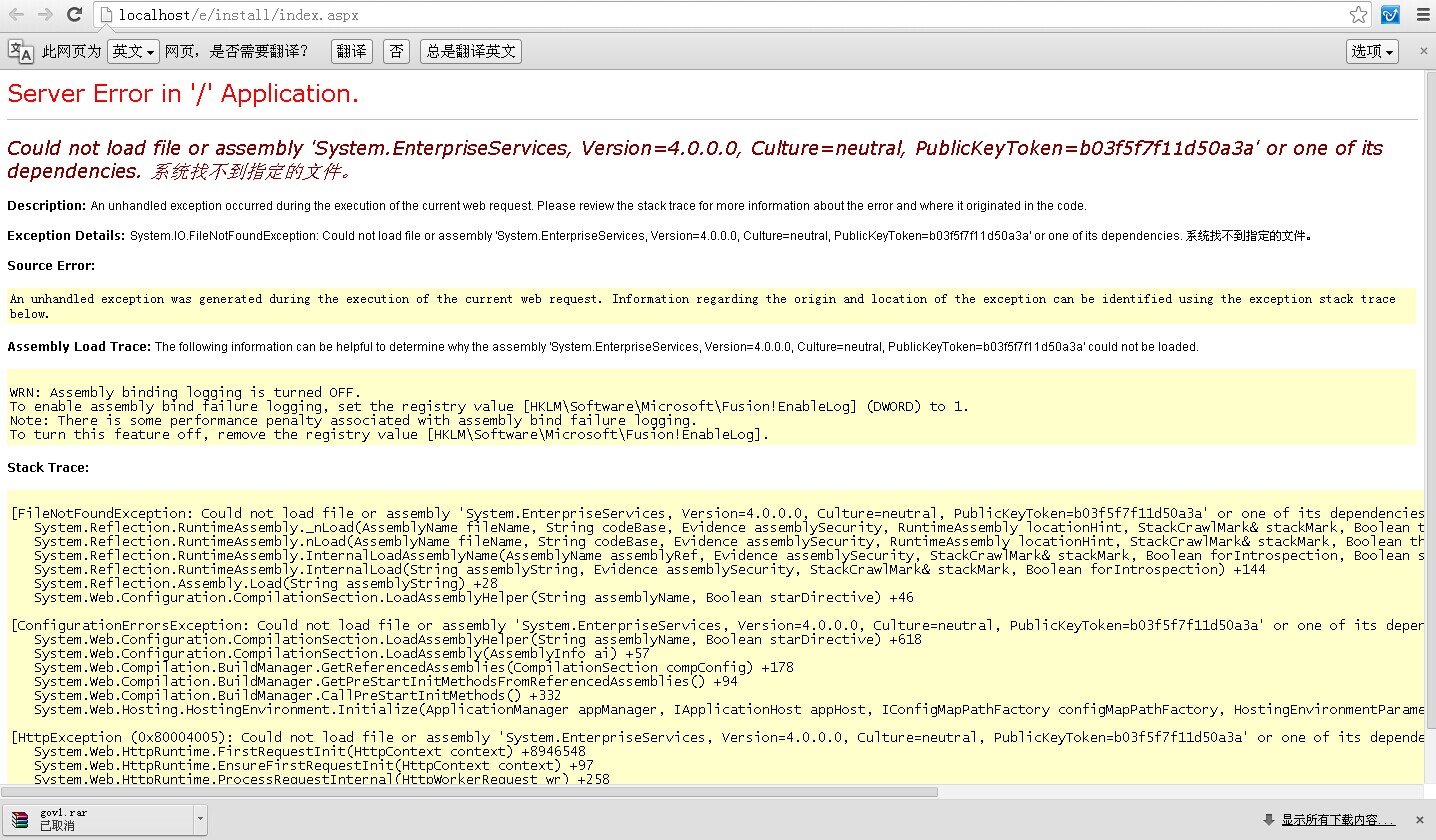Viewport: 1436px width, 840px height.
Task: Click the browser back arrow
Action: point(16,15)
